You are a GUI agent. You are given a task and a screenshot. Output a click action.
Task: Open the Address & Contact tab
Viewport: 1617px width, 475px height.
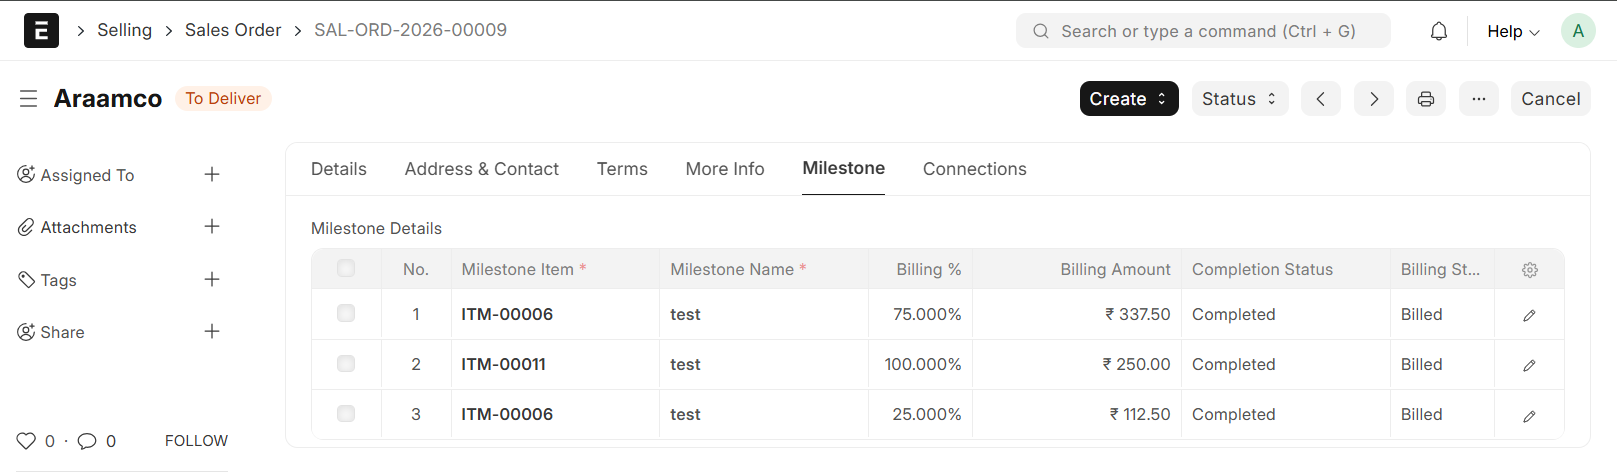tap(481, 169)
